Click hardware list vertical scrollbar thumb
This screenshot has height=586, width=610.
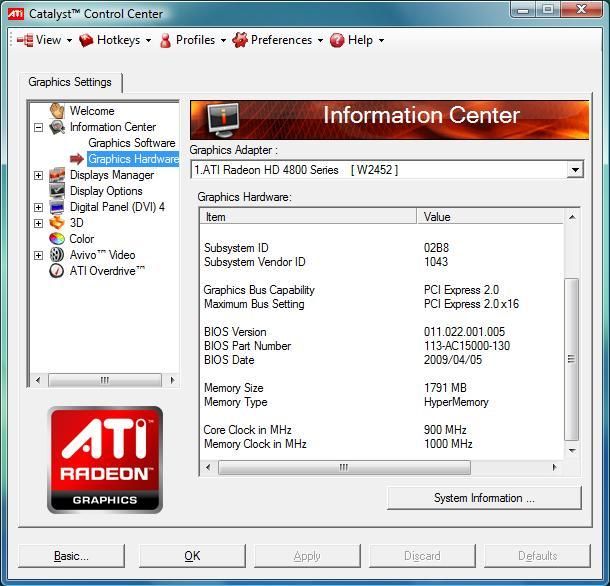571,359
